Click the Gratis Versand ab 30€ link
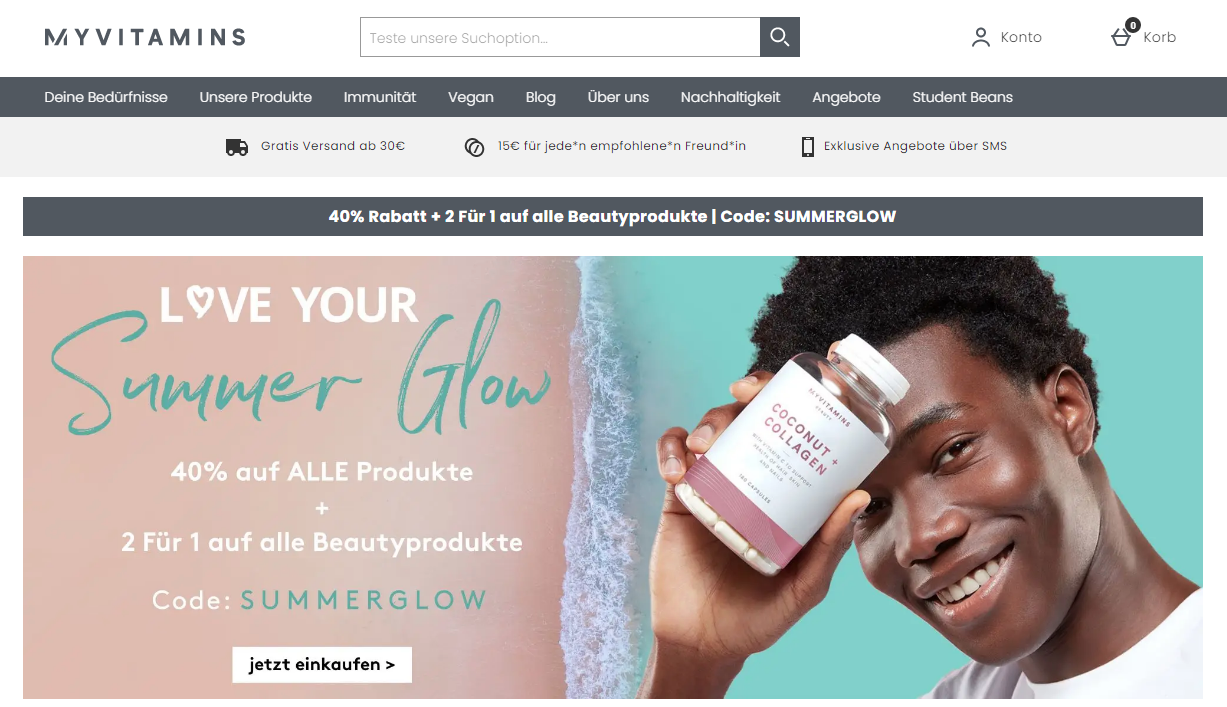The height and width of the screenshot is (707, 1227). tap(333, 146)
